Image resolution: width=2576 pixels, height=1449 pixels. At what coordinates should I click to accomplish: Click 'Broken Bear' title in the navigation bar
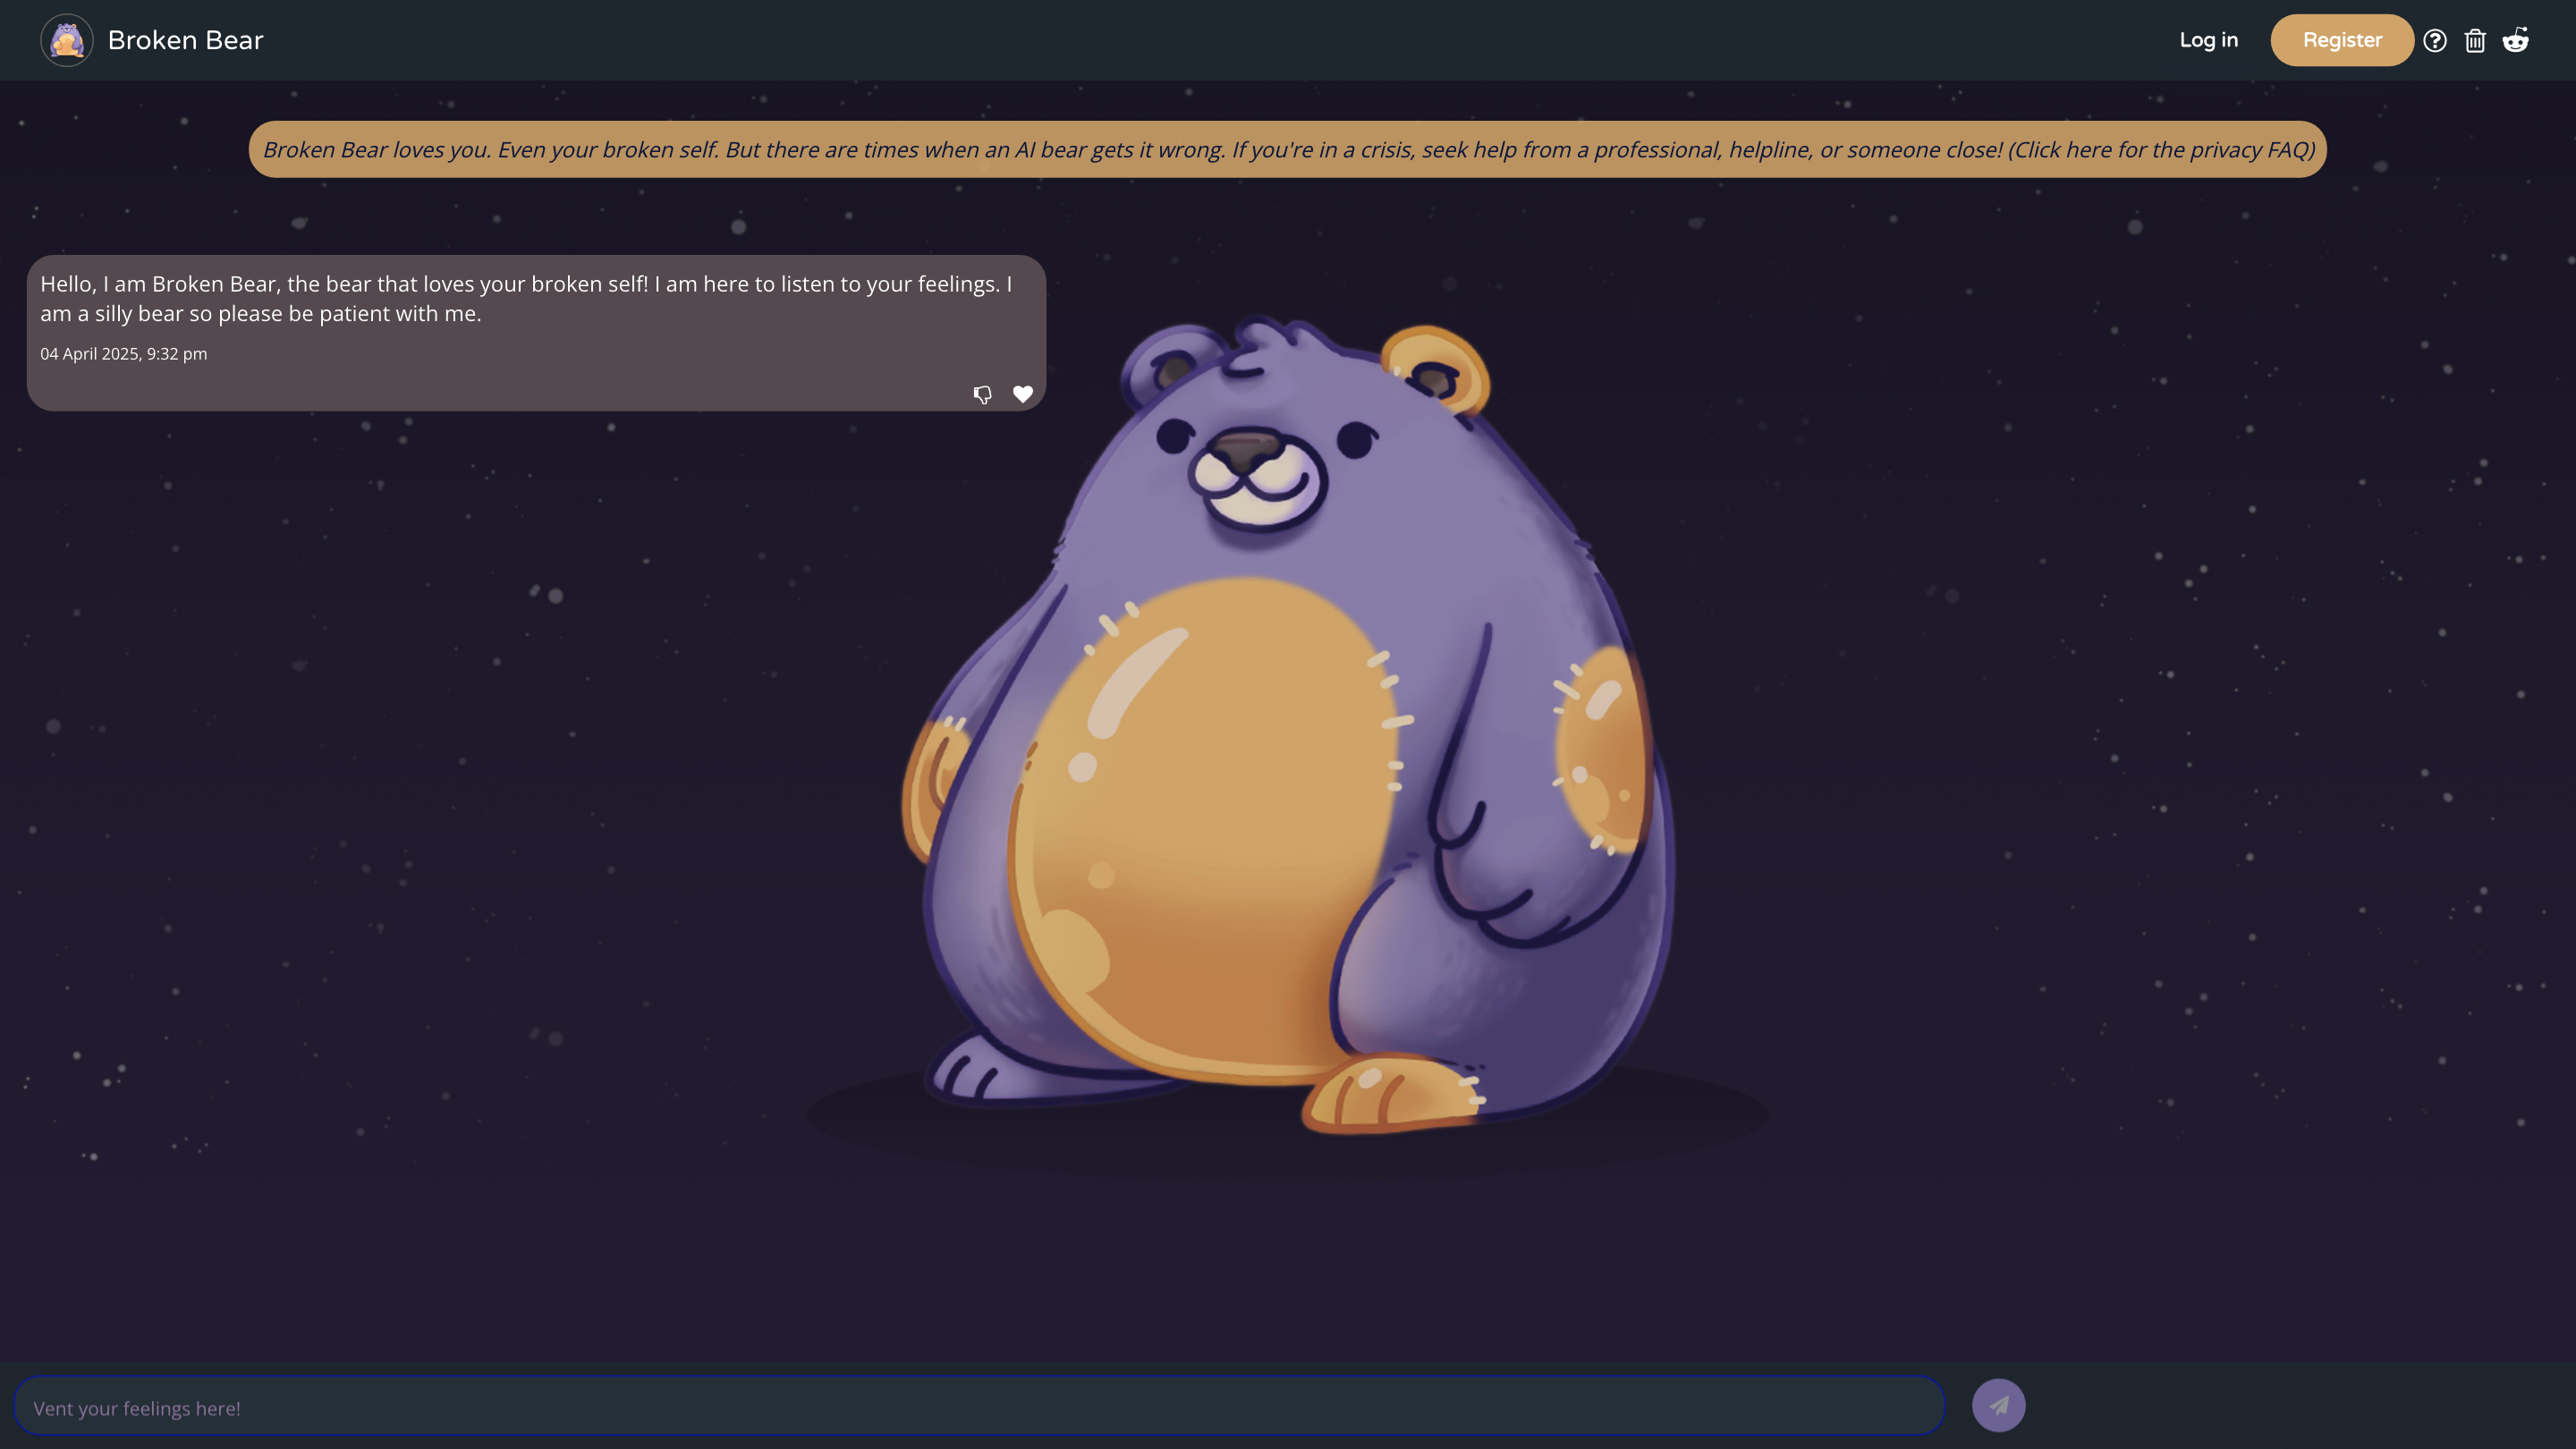[185, 40]
